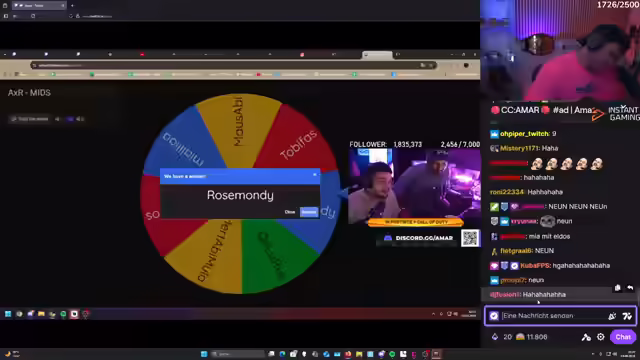Click the purple Chat send button

[x=623, y=337]
